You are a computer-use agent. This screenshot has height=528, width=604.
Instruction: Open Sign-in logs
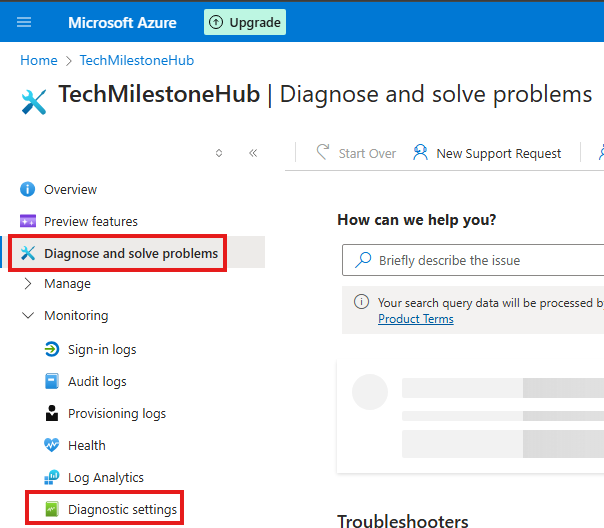tap(102, 350)
